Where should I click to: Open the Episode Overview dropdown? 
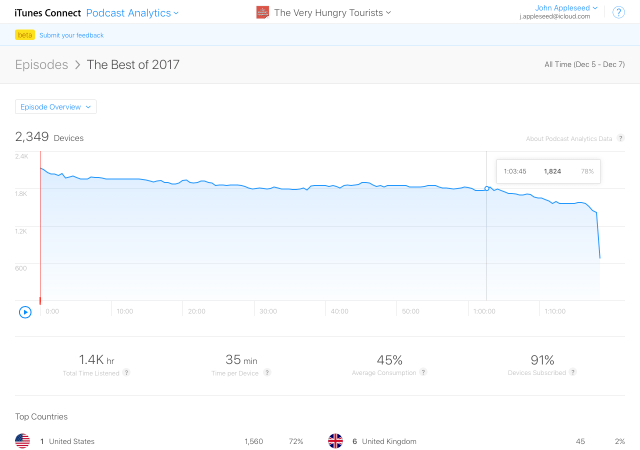click(x=56, y=107)
